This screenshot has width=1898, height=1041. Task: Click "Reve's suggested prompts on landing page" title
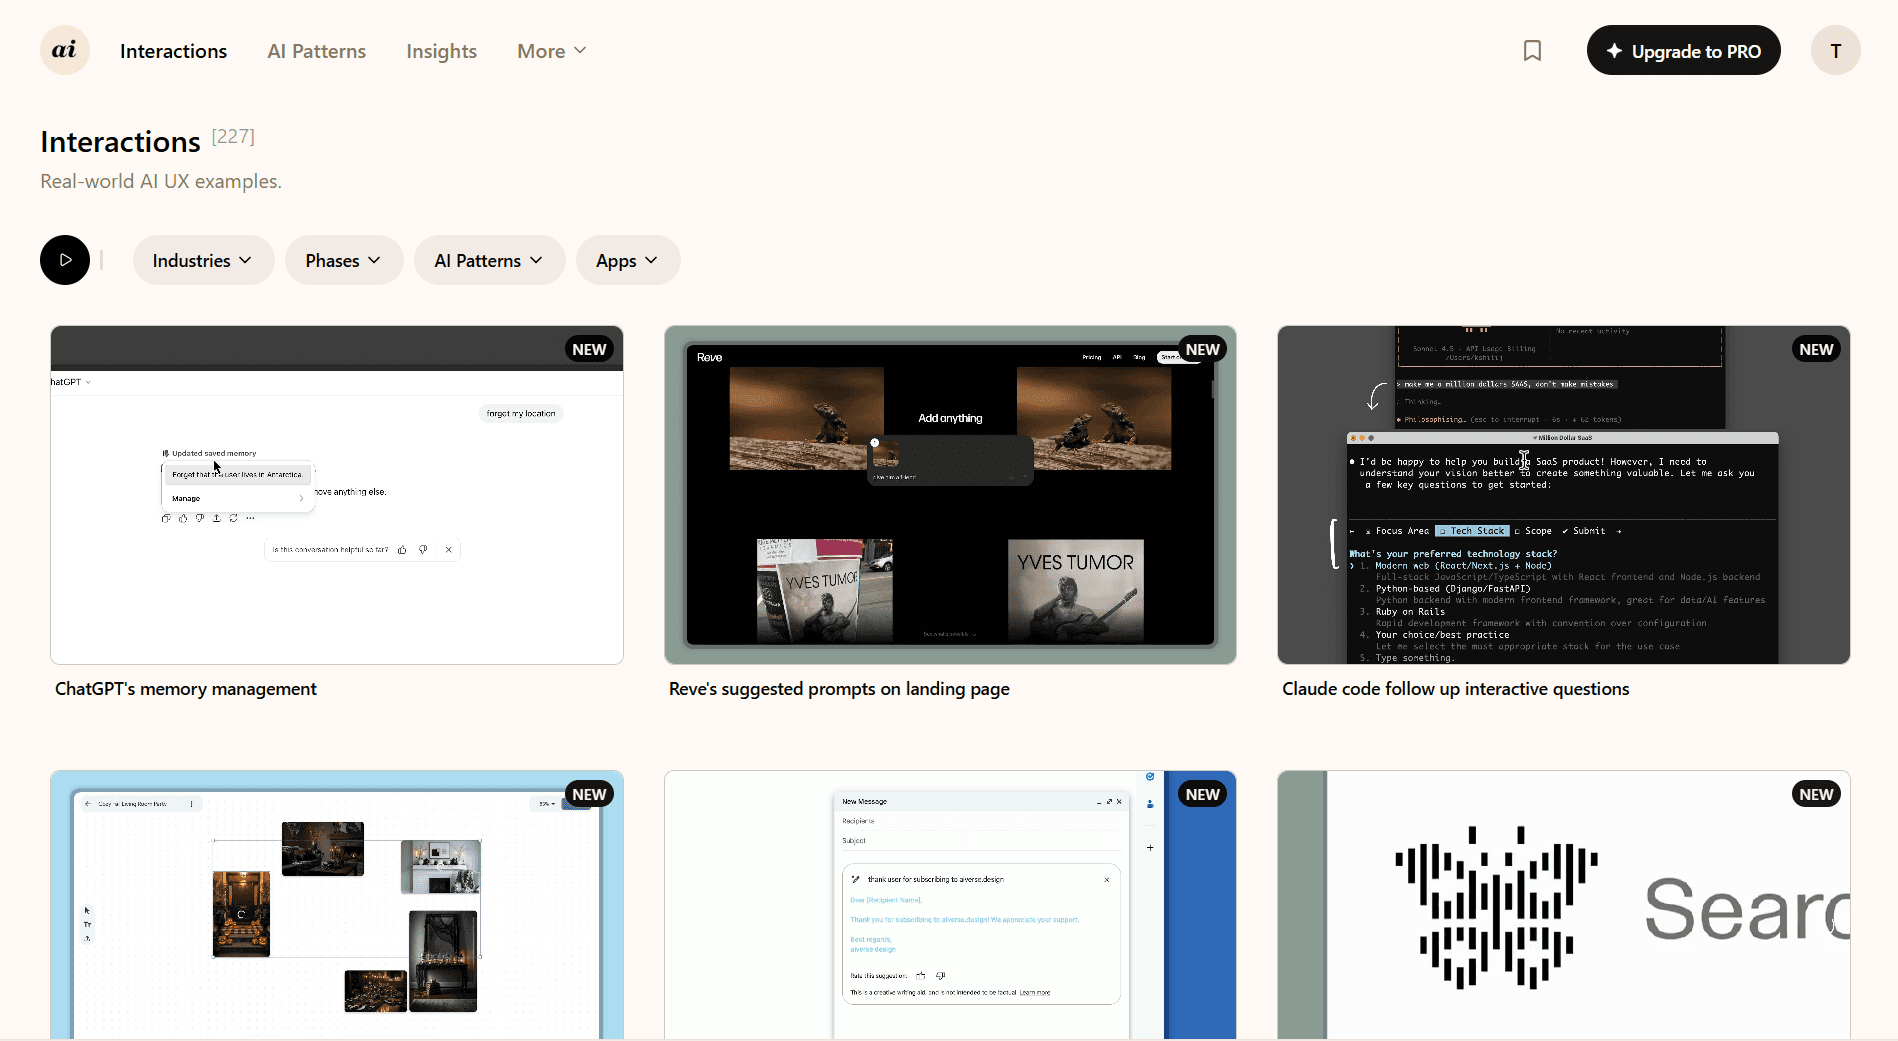coord(839,689)
